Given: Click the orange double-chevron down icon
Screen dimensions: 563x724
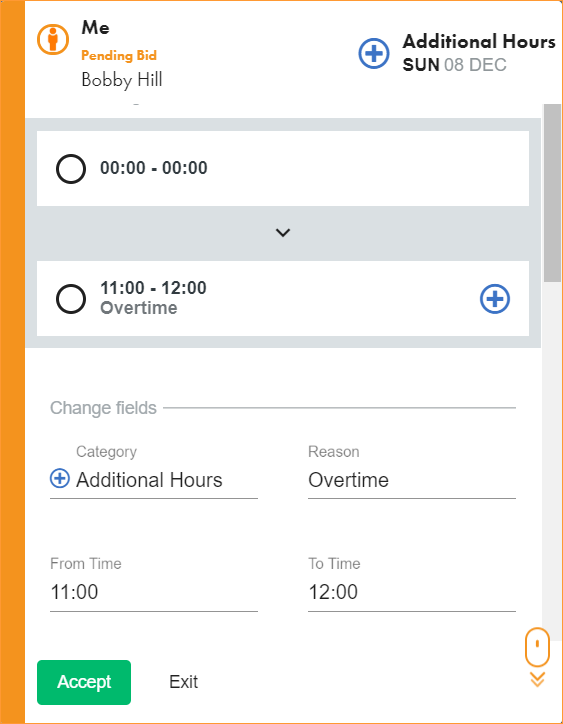Looking at the screenshot, I should pyautogui.click(x=537, y=680).
